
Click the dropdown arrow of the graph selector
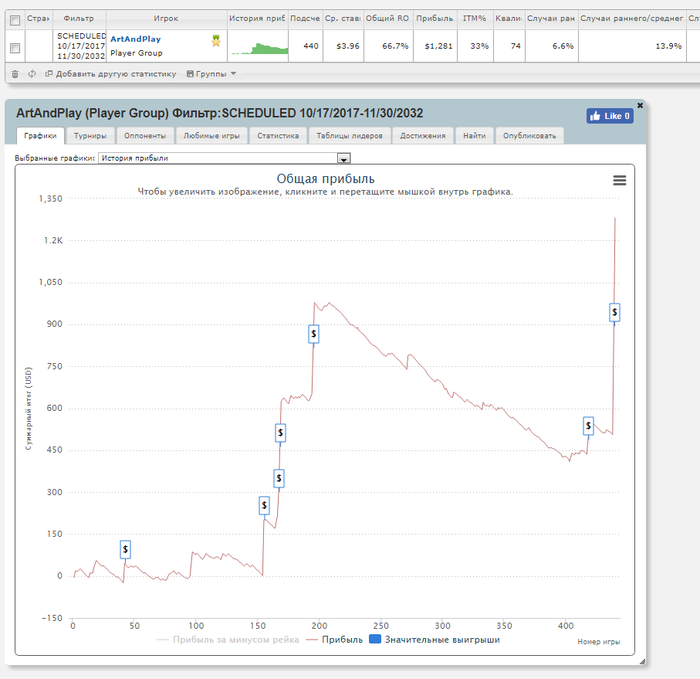pyautogui.click(x=344, y=158)
